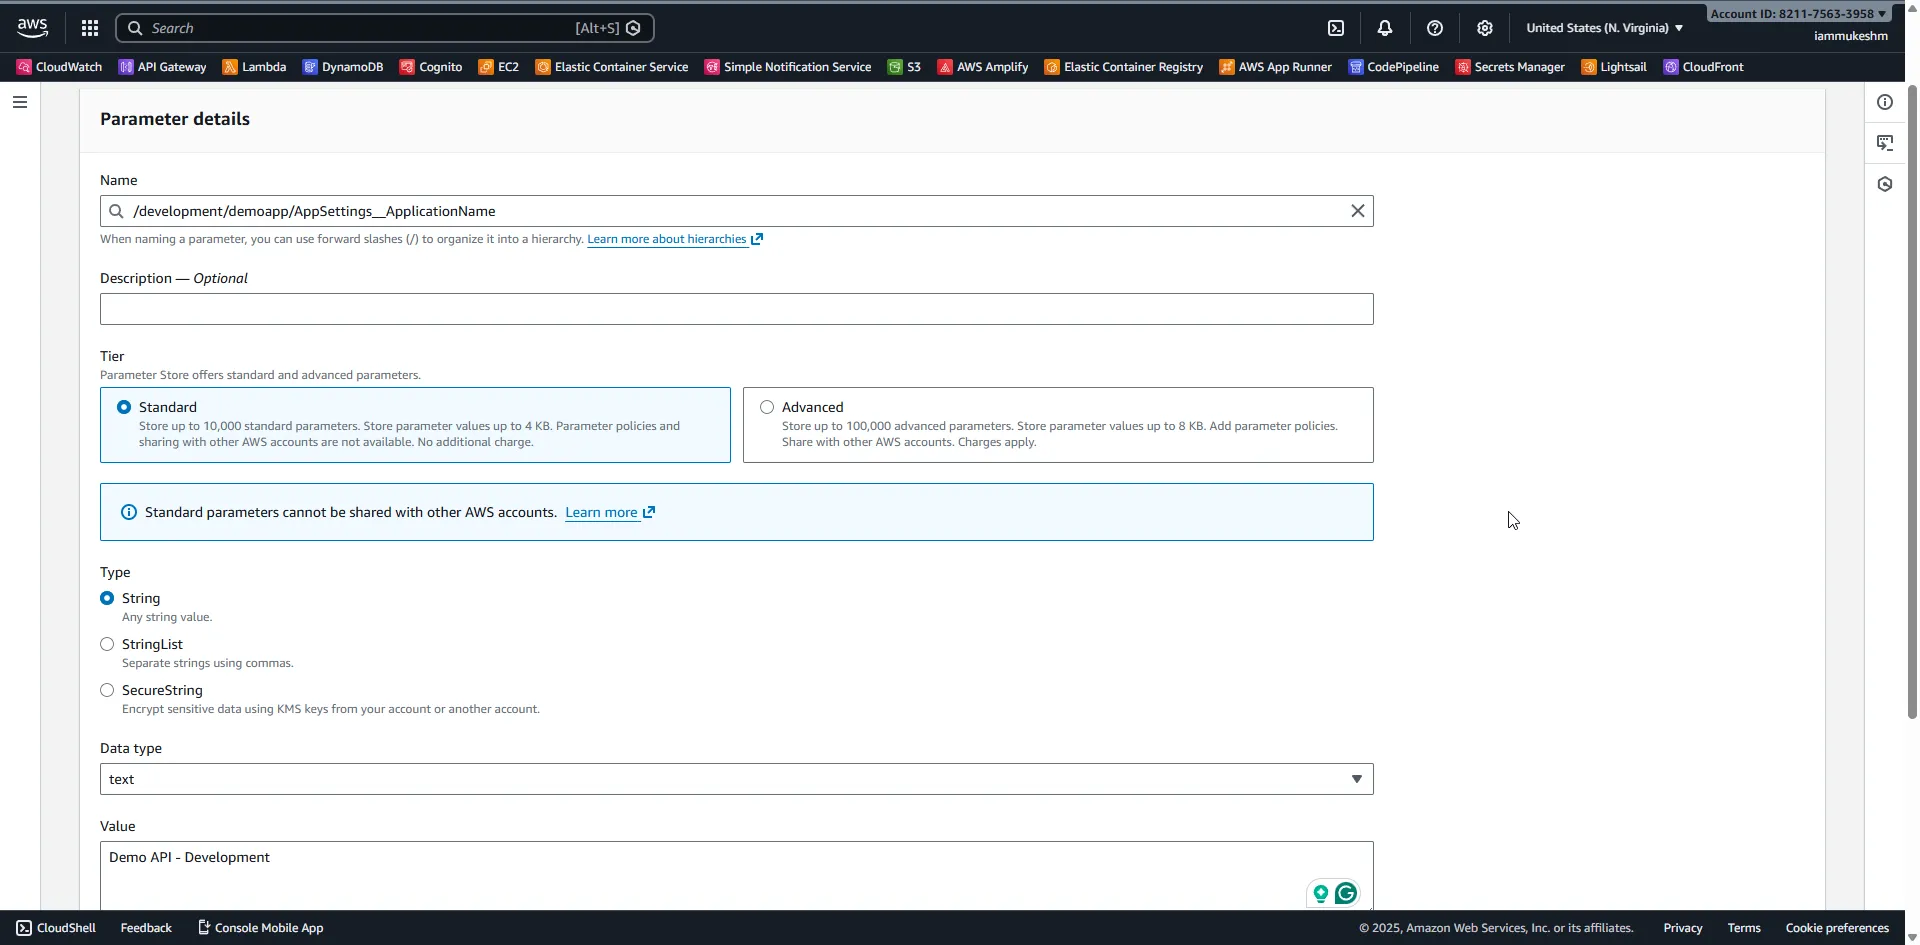The image size is (1920, 945).
Task: Open the Data type dropdown
Action: 1356,778
